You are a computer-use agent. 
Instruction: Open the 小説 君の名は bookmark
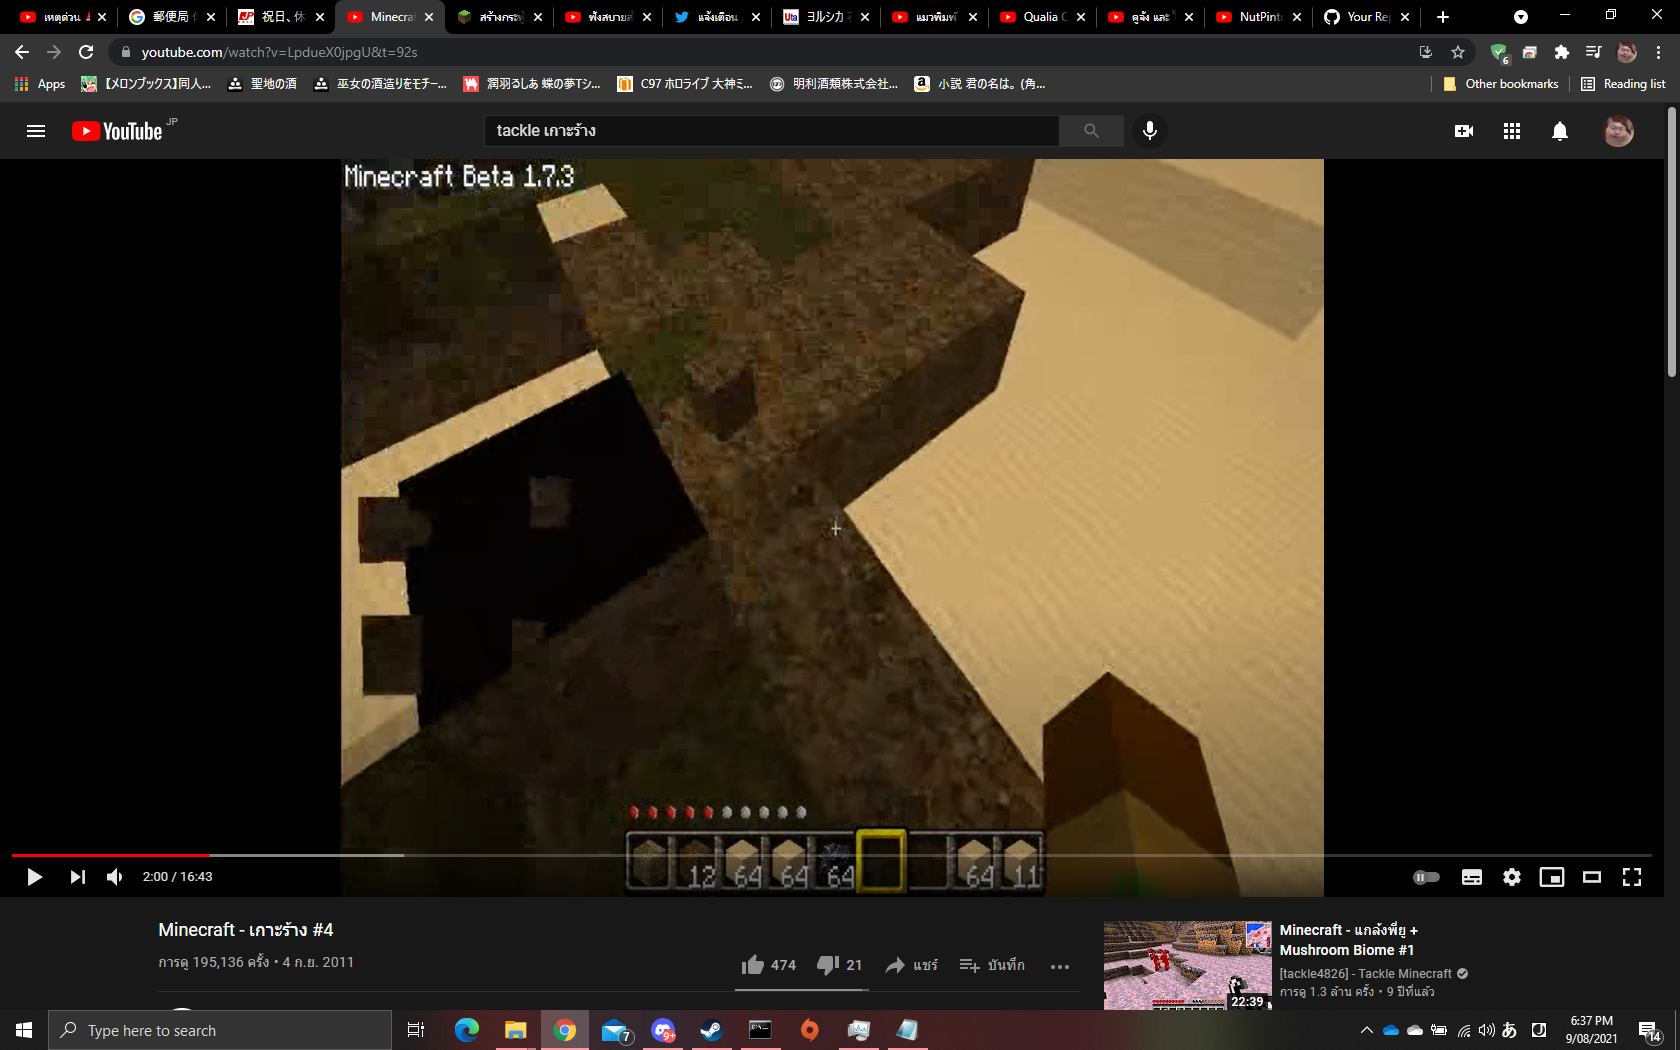coord(980,84)
